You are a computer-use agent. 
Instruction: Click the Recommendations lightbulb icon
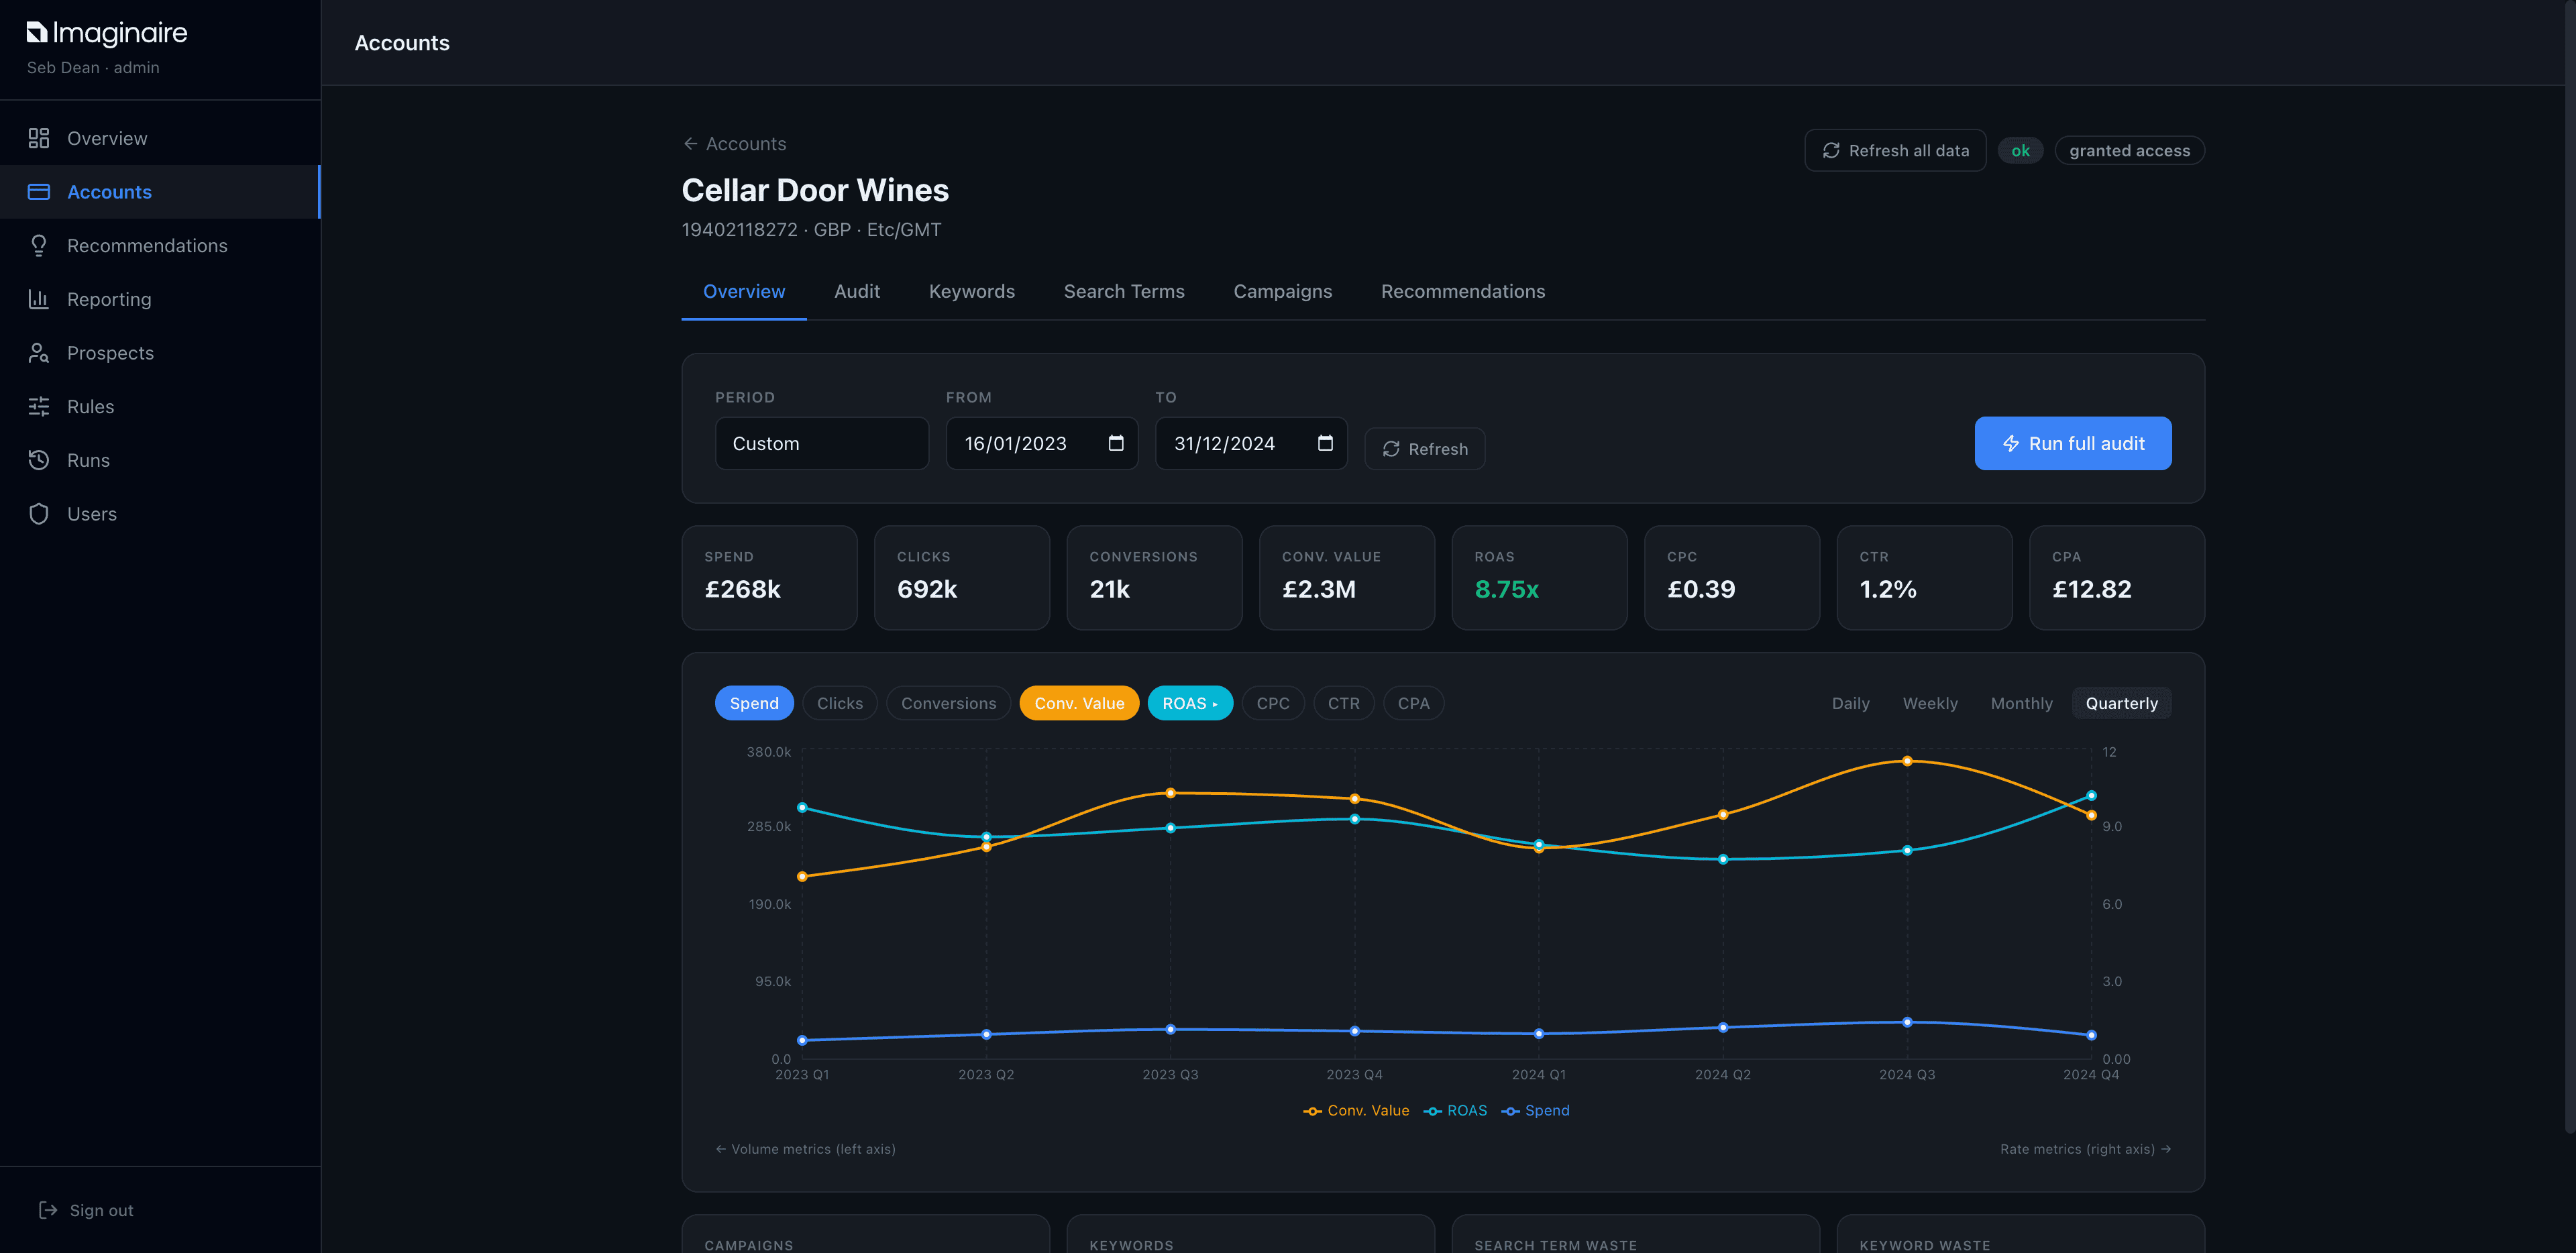point(39,246)
